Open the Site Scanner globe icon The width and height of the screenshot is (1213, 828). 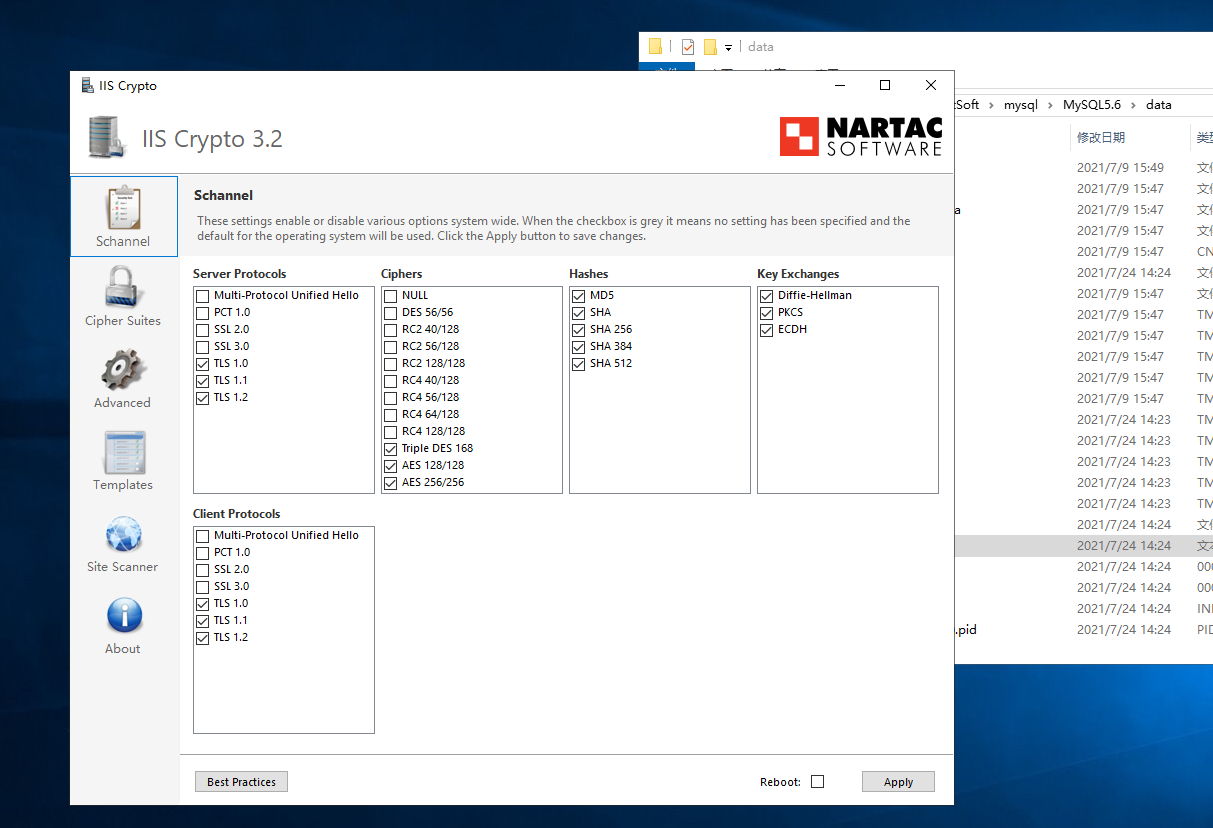[x=123, y=534]
